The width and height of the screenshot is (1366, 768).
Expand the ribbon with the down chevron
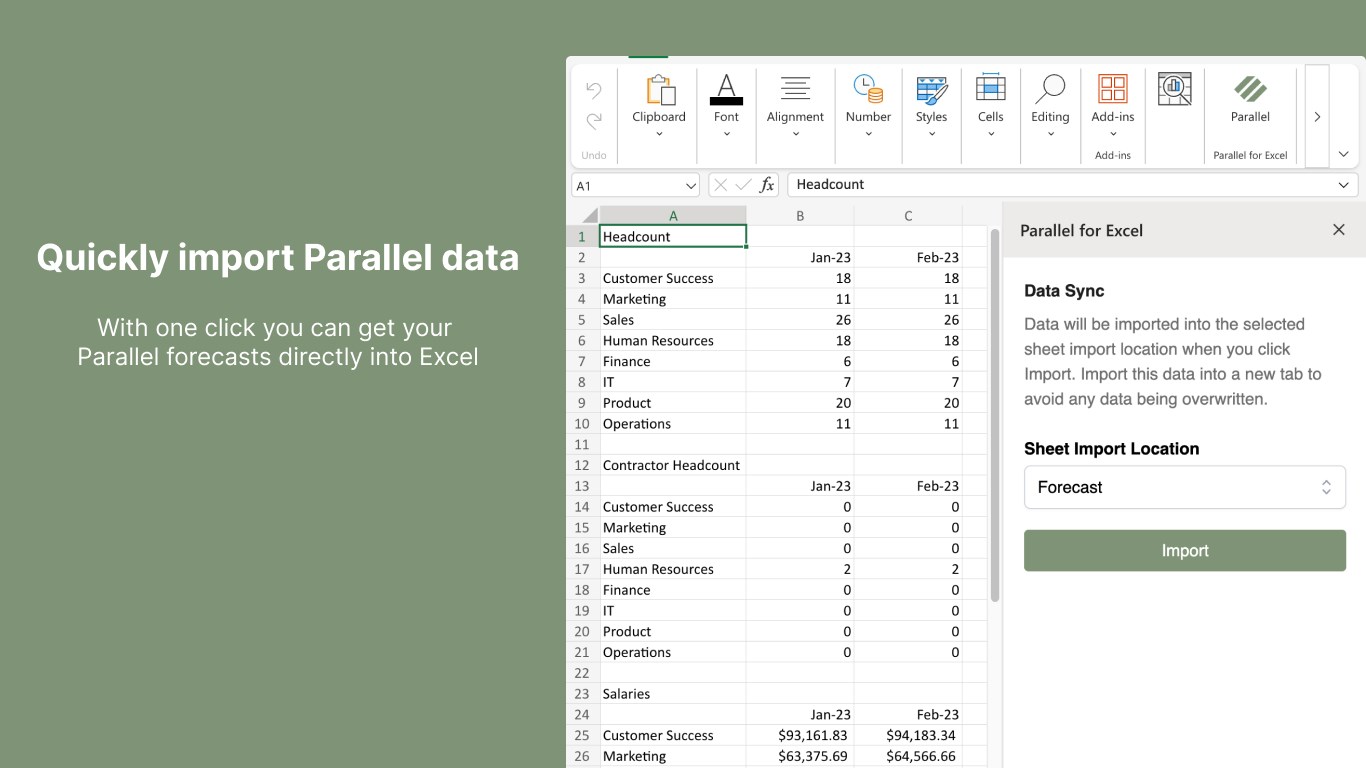pos(1343,154)
